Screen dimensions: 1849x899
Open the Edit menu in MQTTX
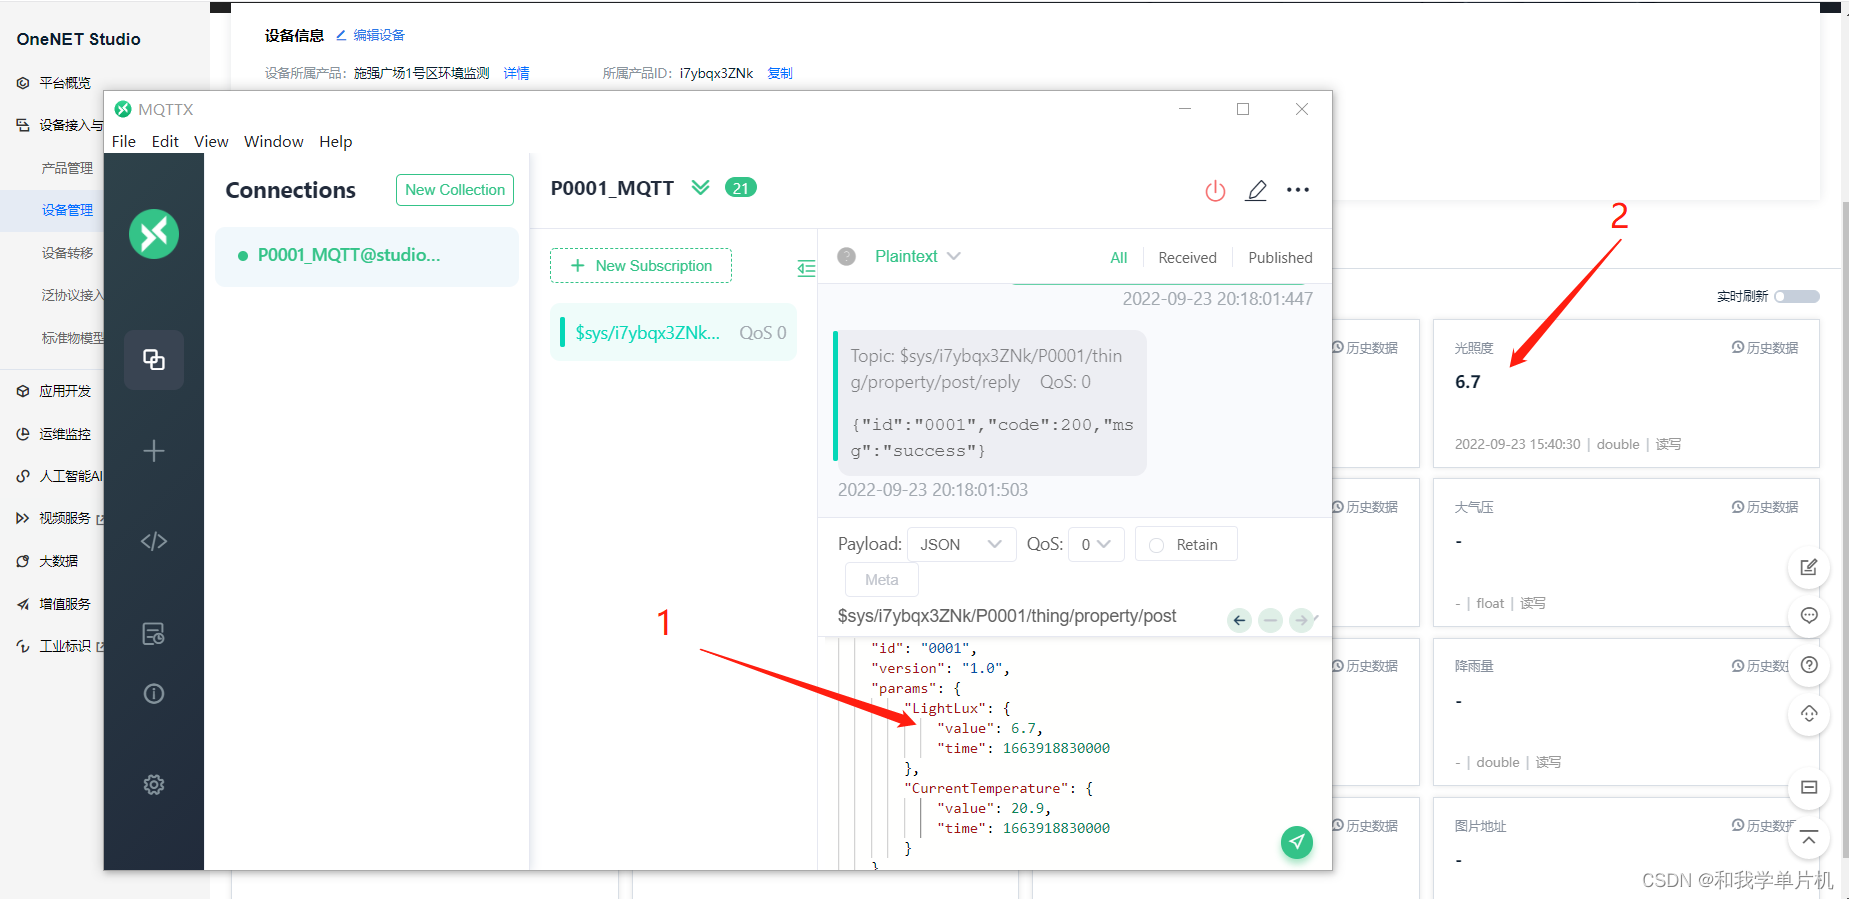pyautogui.click(x=165, y=141)
